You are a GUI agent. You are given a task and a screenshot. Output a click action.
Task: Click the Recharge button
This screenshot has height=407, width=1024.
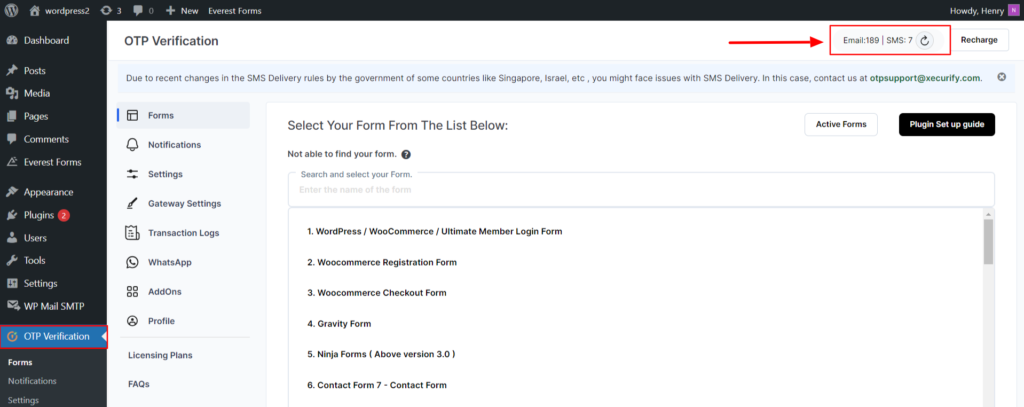pos(979,40)
